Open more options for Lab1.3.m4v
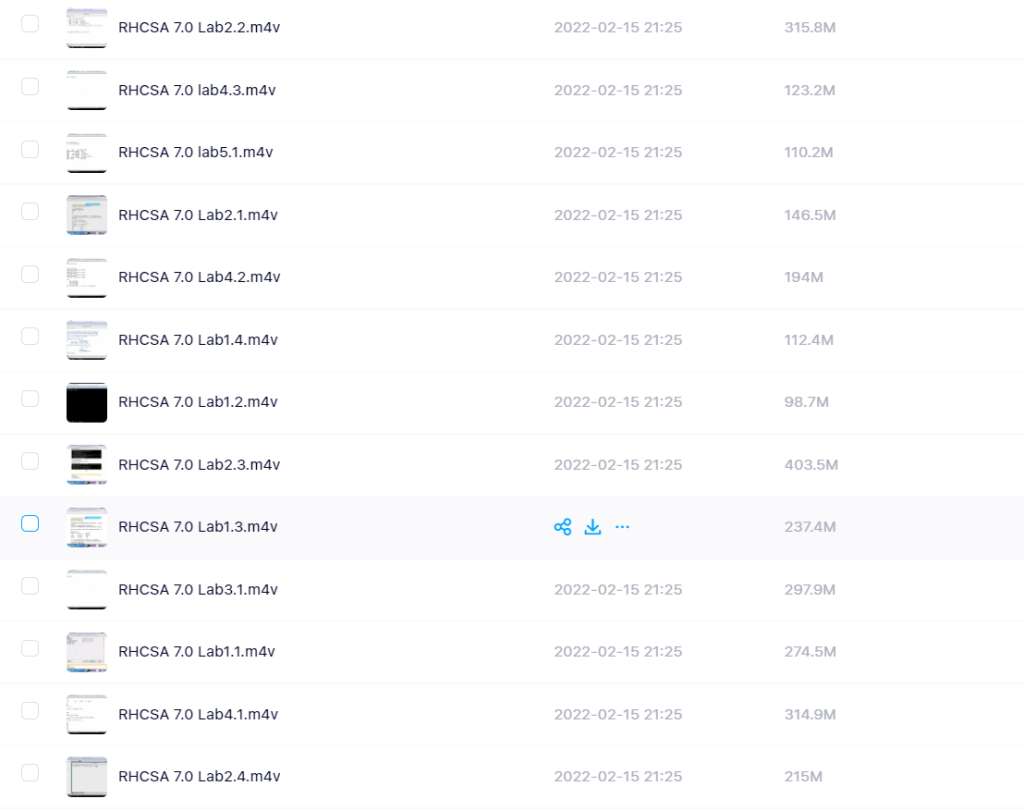 623,527
